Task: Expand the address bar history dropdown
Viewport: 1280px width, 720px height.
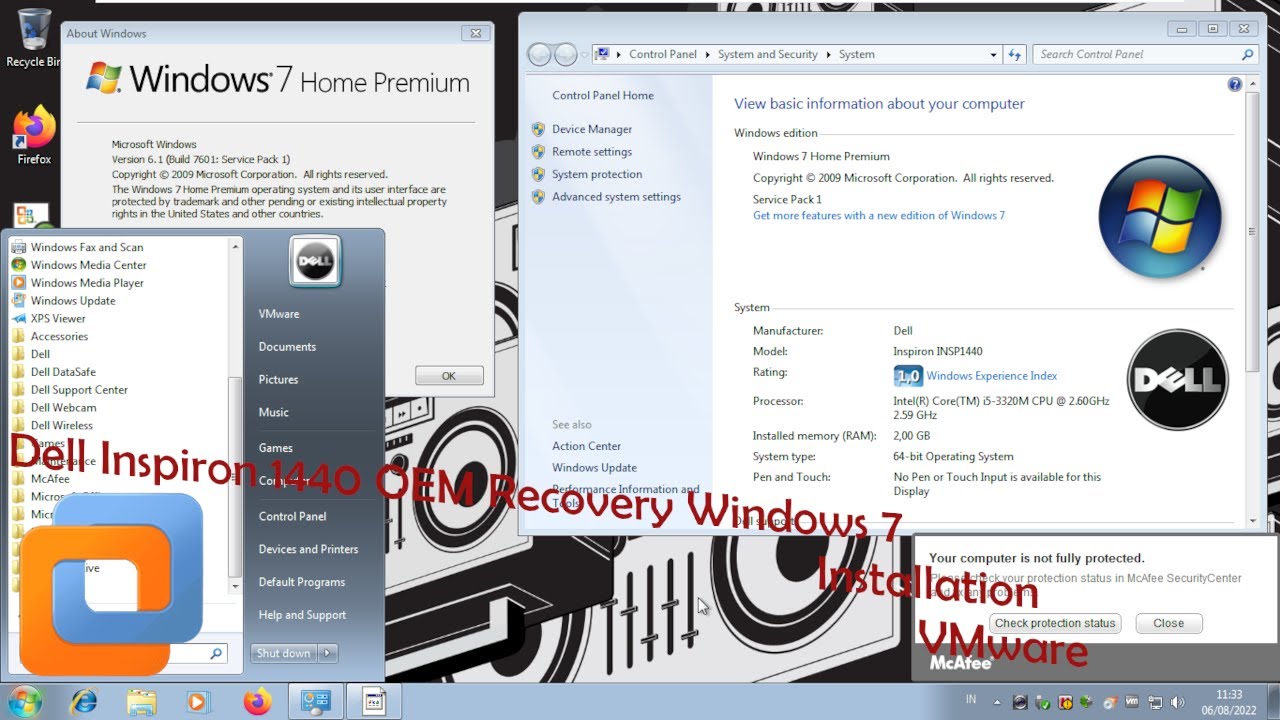Action: 993,54
